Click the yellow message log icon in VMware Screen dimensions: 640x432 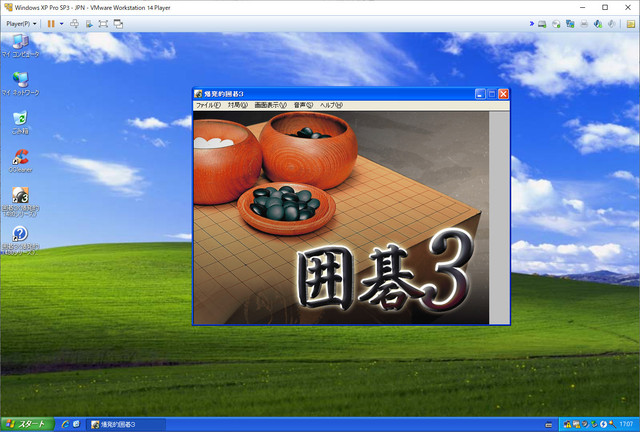coord(631,24)
